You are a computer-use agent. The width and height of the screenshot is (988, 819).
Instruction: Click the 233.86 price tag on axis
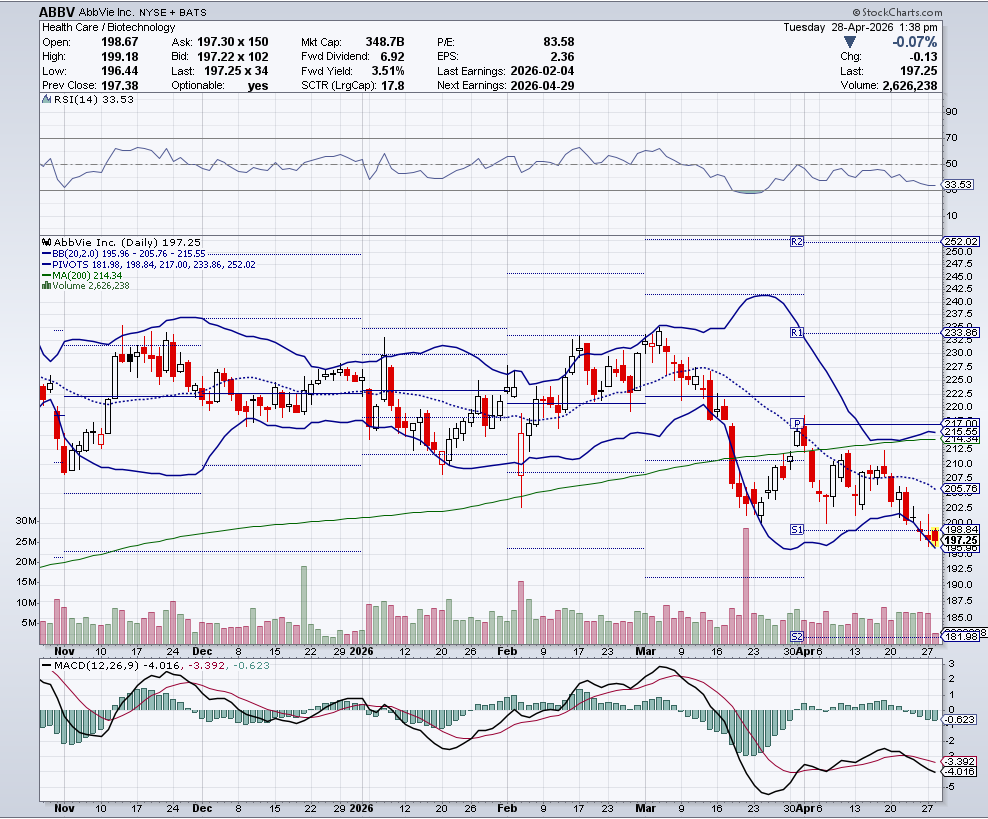coord(961,332)
